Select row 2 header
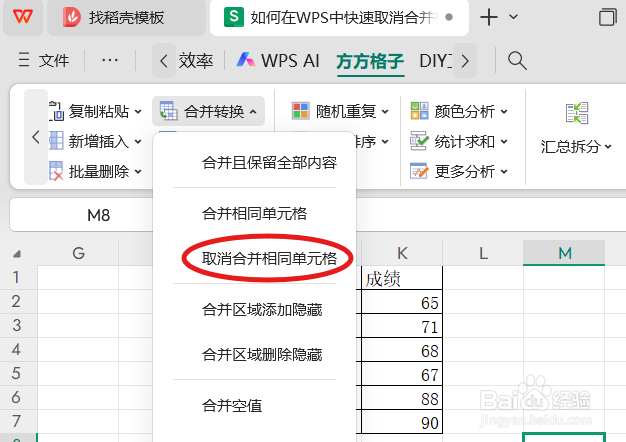 pos(16,301)
